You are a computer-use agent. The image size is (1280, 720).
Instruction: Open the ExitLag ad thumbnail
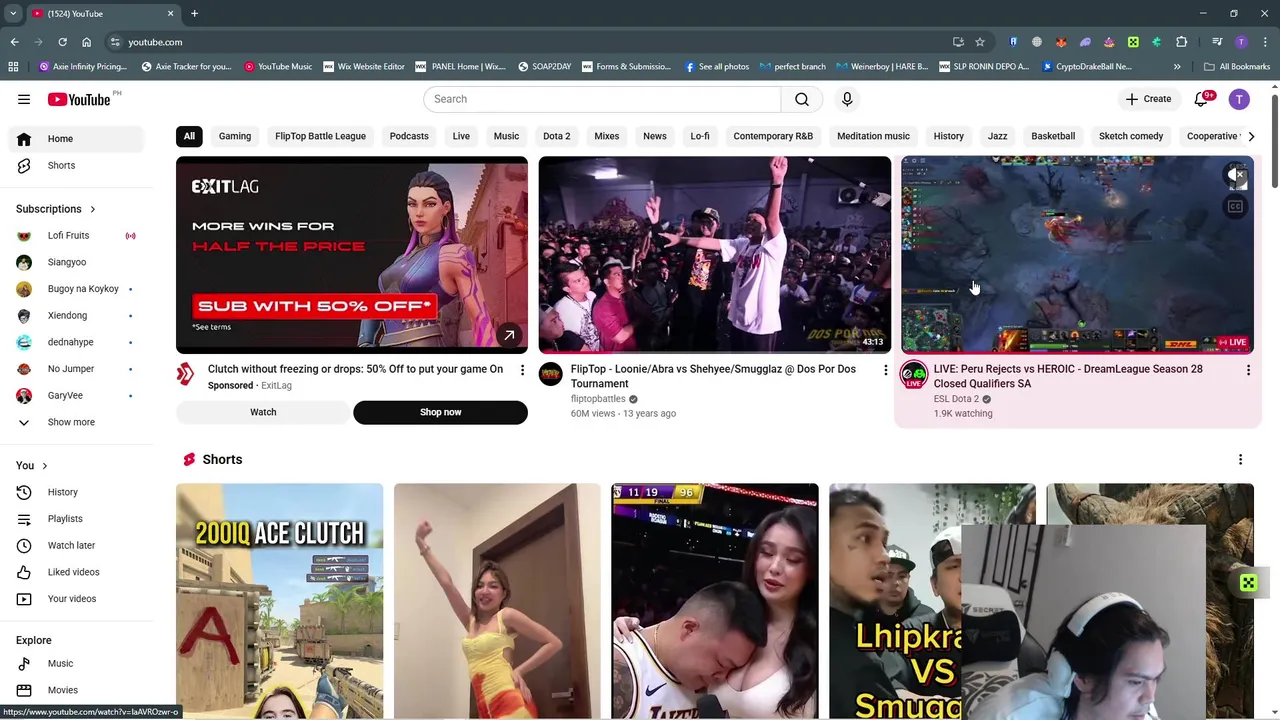[x=352, y=255]
